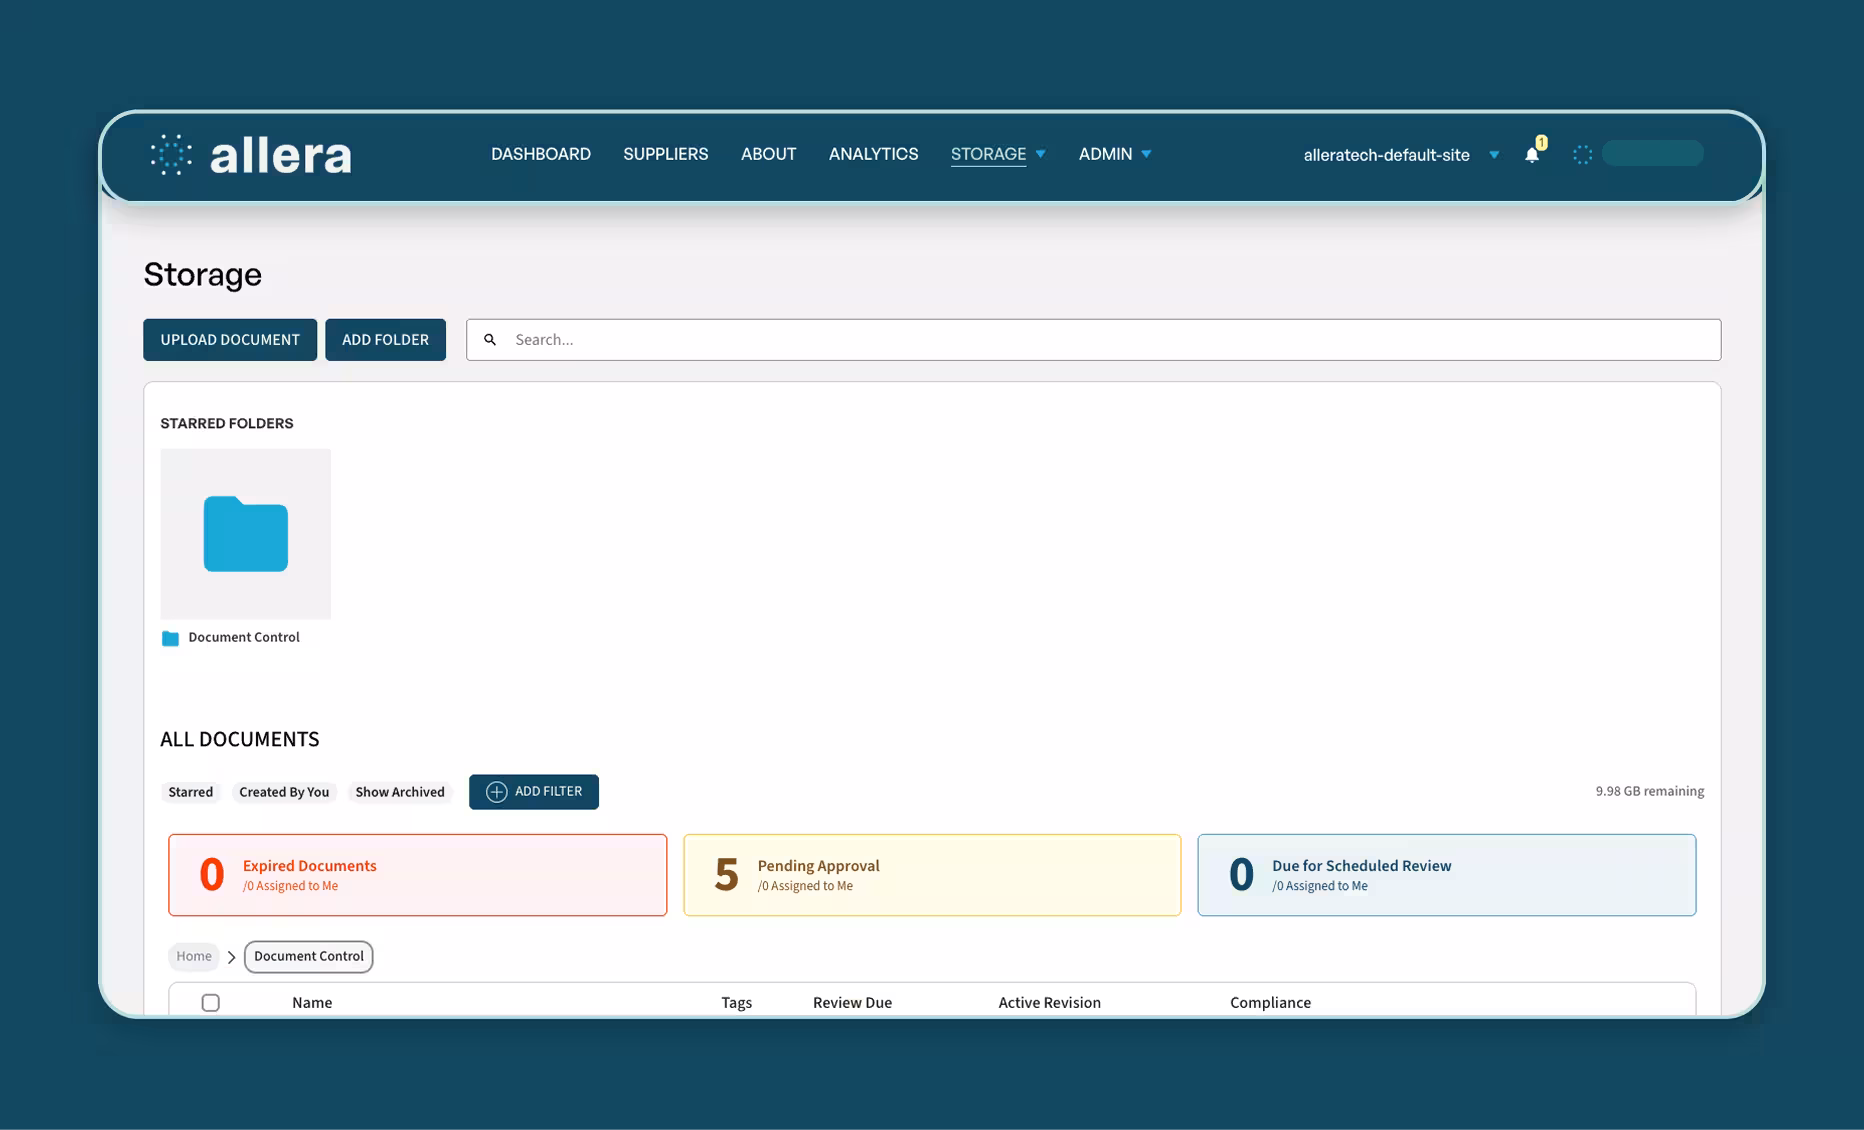Tick the select-all checkbox in table header
The width and height of the screenshot is (1864, 1130).
tap(210, 1002)
